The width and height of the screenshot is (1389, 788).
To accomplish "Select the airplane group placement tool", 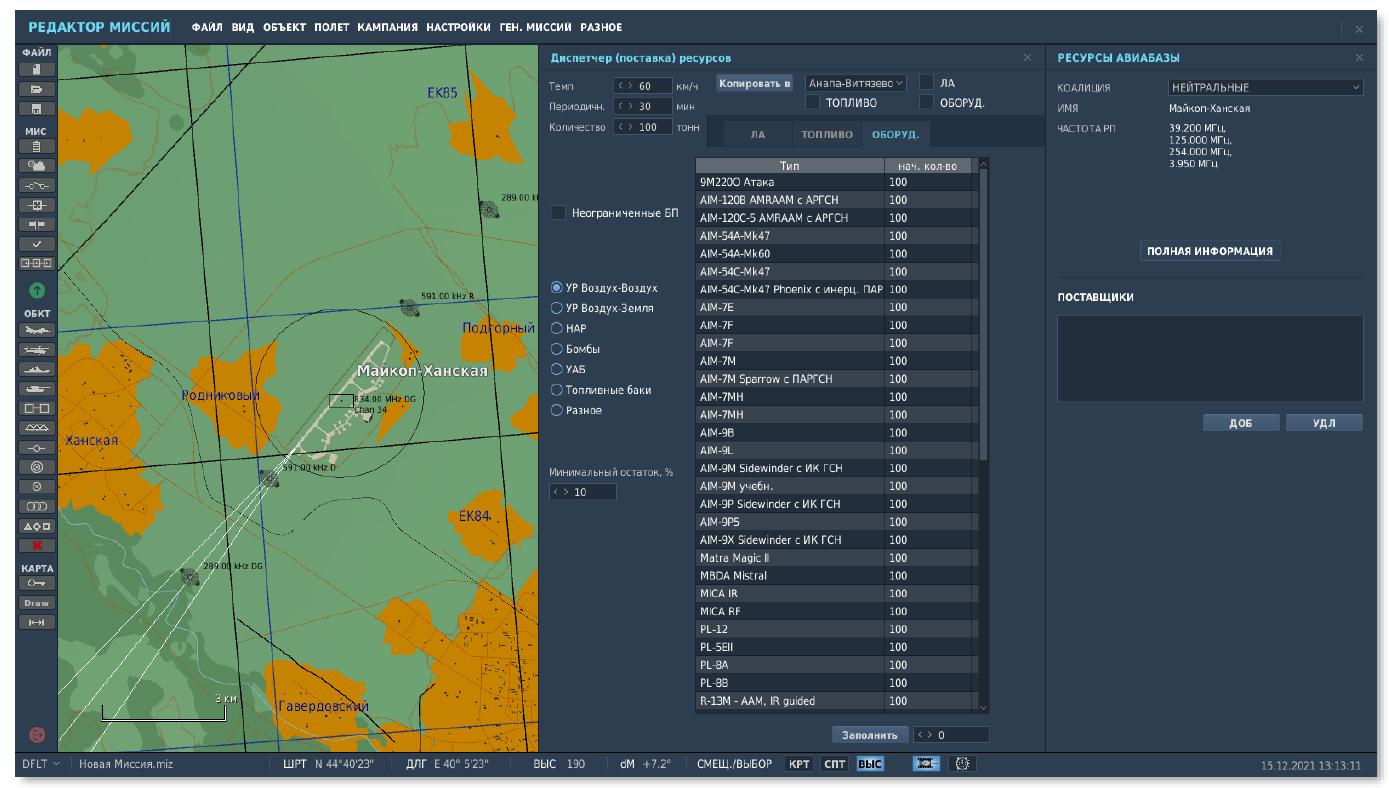I will [x=37, y=330].
